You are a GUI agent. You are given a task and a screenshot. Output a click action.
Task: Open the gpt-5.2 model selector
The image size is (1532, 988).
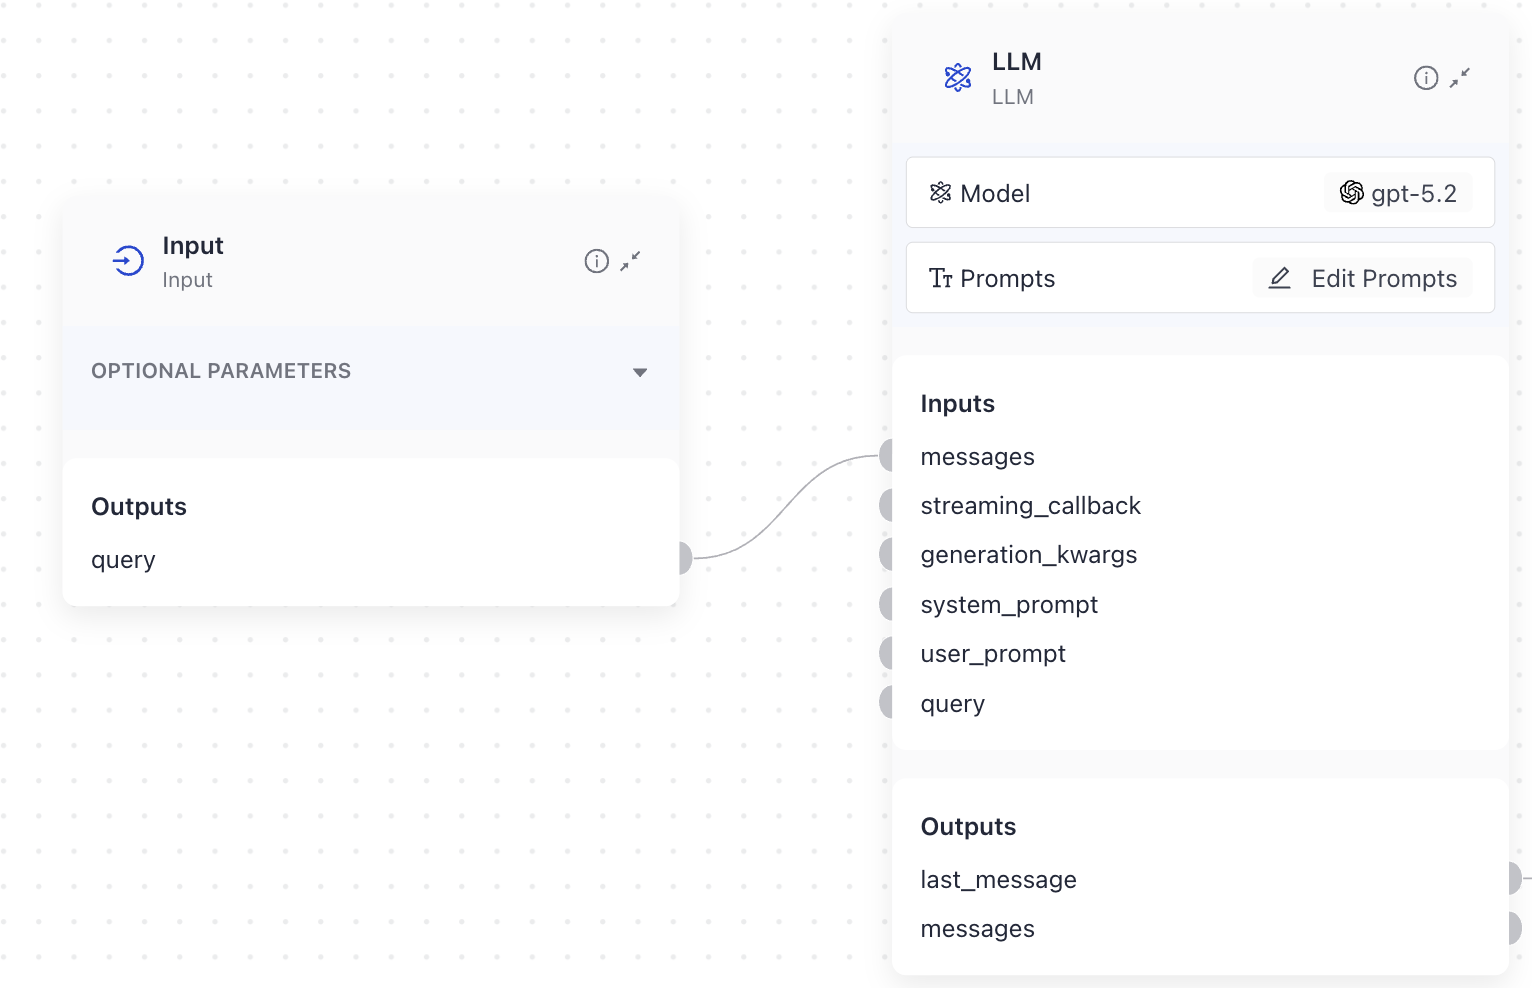click(x=1398, y=192)
